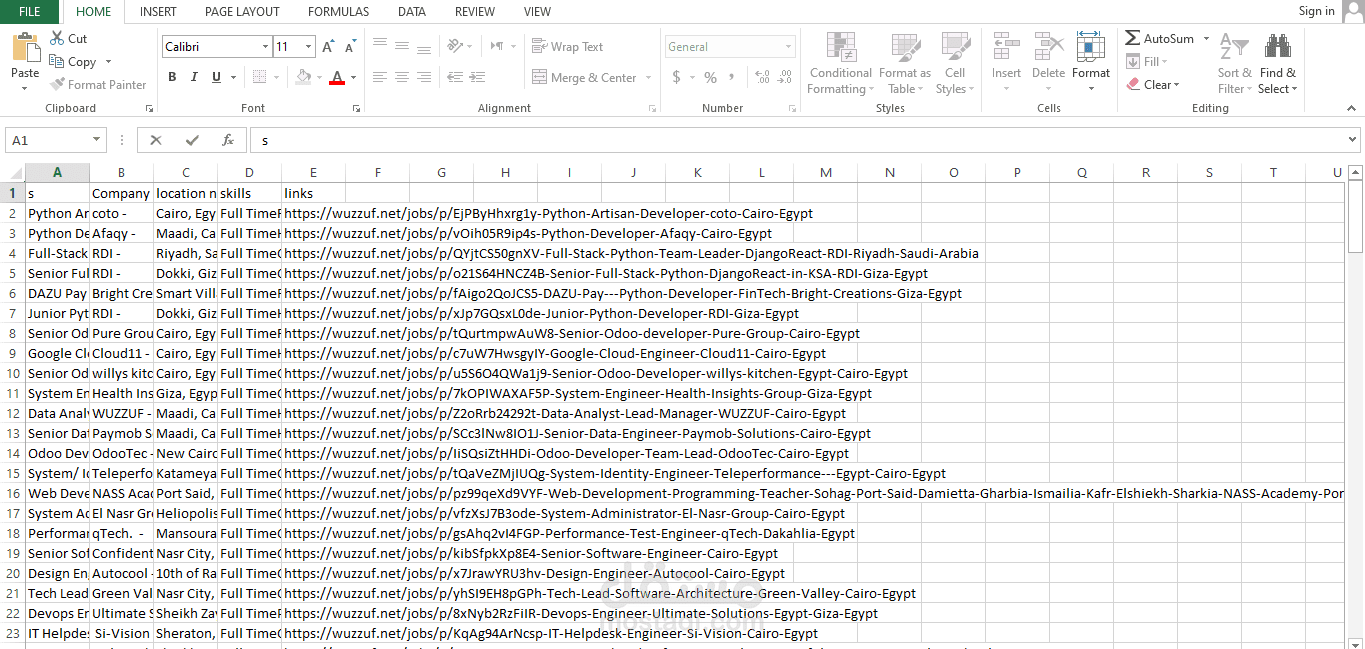Viewport: 1365px width, 649px height.
Task: Open the Merge & Center dropdown arrow
Action: tap(649, 77)
